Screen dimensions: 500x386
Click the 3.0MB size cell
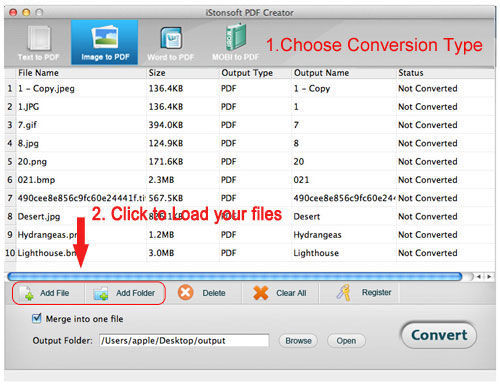161,253
